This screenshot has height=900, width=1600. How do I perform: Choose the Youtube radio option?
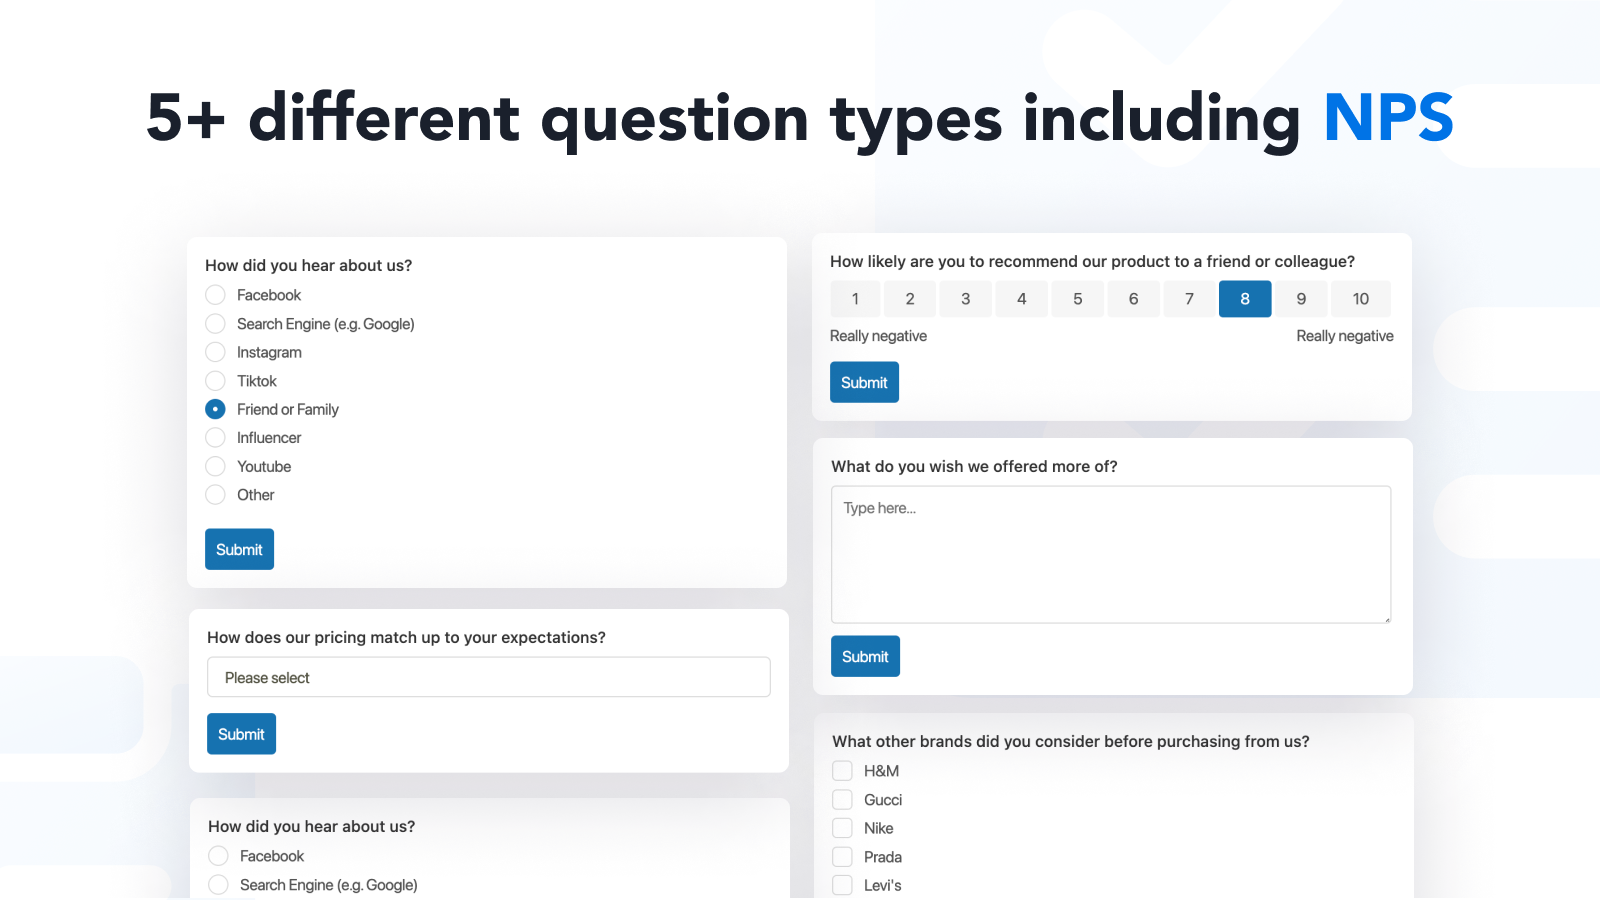[215, 466]
